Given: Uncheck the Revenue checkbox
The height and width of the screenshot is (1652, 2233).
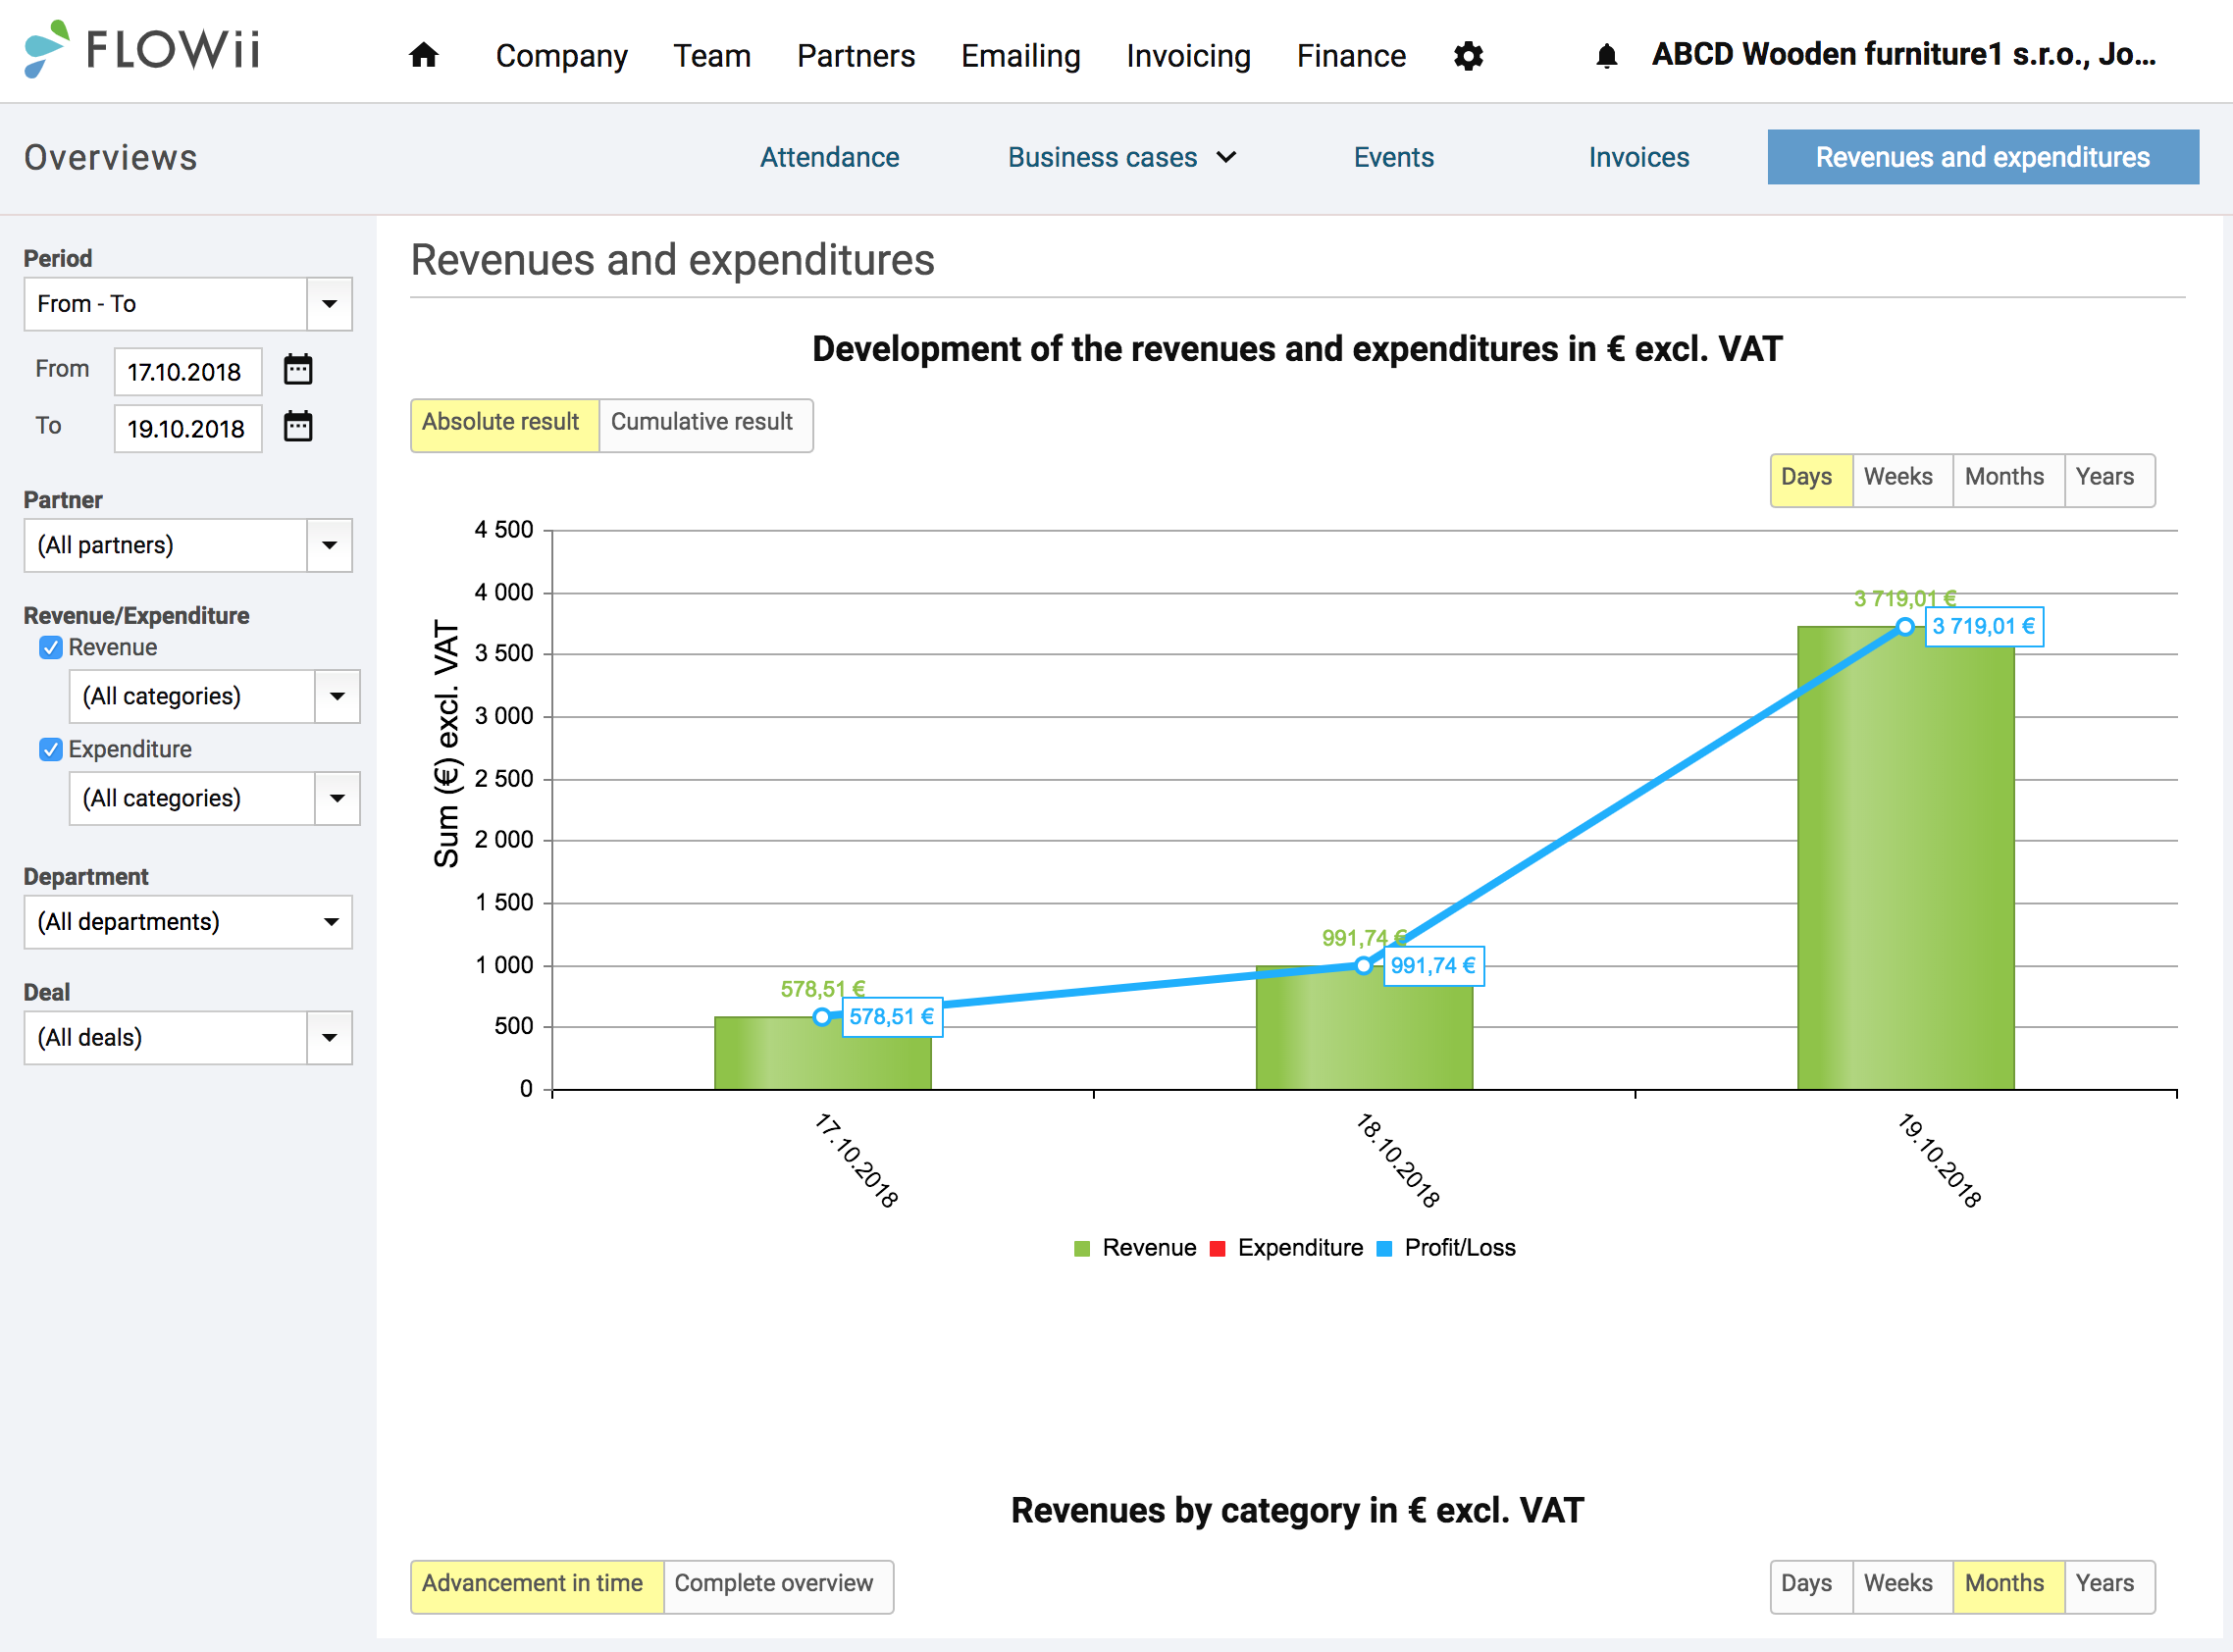Looking at the screenshot, I should [x=51, y=648].
